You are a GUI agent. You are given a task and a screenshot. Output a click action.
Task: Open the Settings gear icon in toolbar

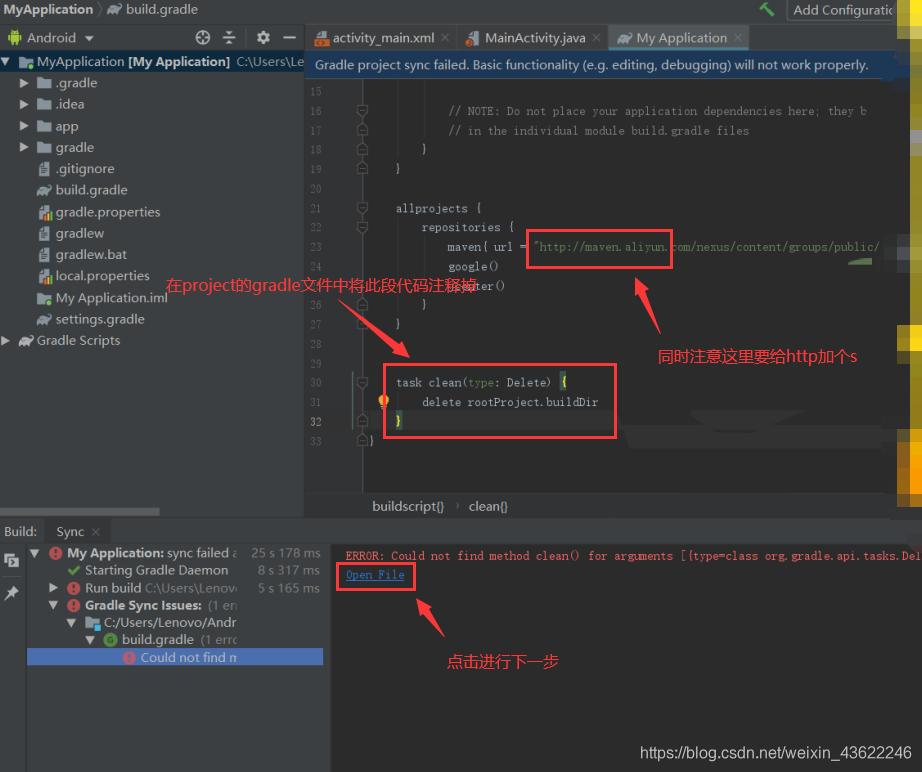point(262,37)
